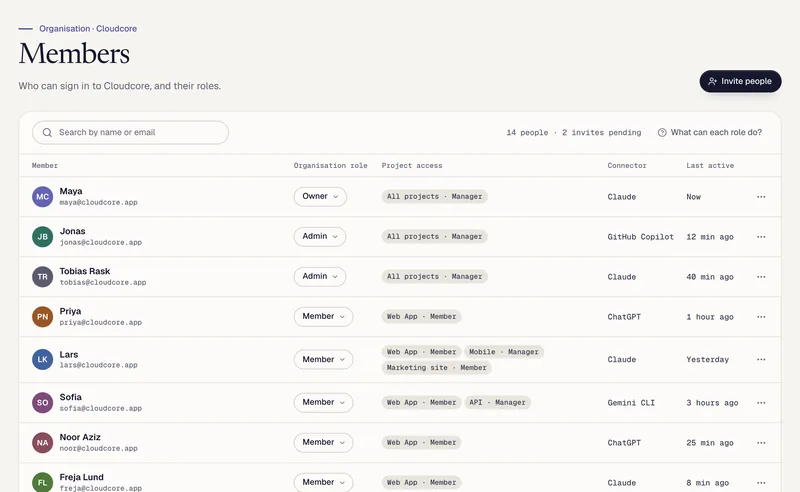This screenshot has width=800, height=492.
Task: Click Lars's Web App · Member tag
Action: pyautogui.click(x=421, y=352)
